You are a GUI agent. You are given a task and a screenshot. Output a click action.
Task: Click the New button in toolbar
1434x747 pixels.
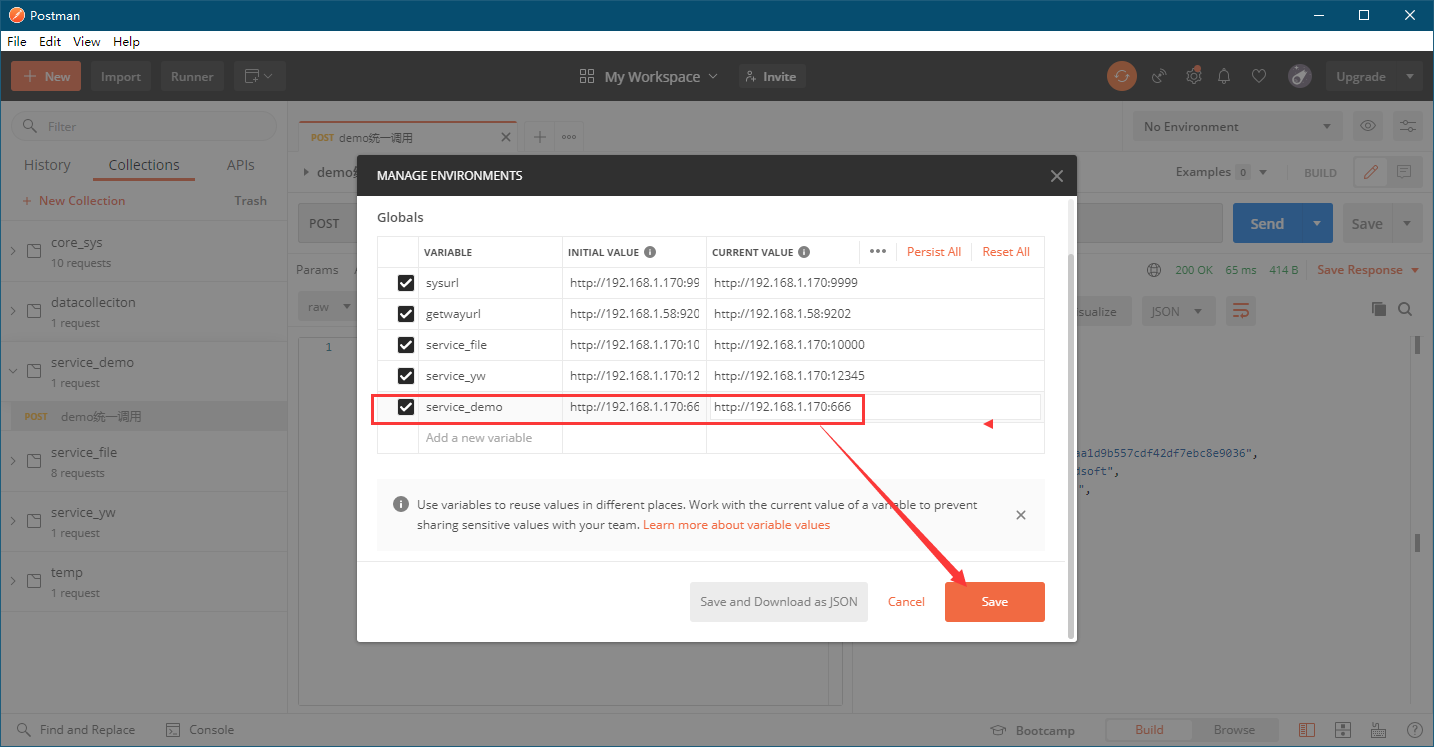[47, 76]
